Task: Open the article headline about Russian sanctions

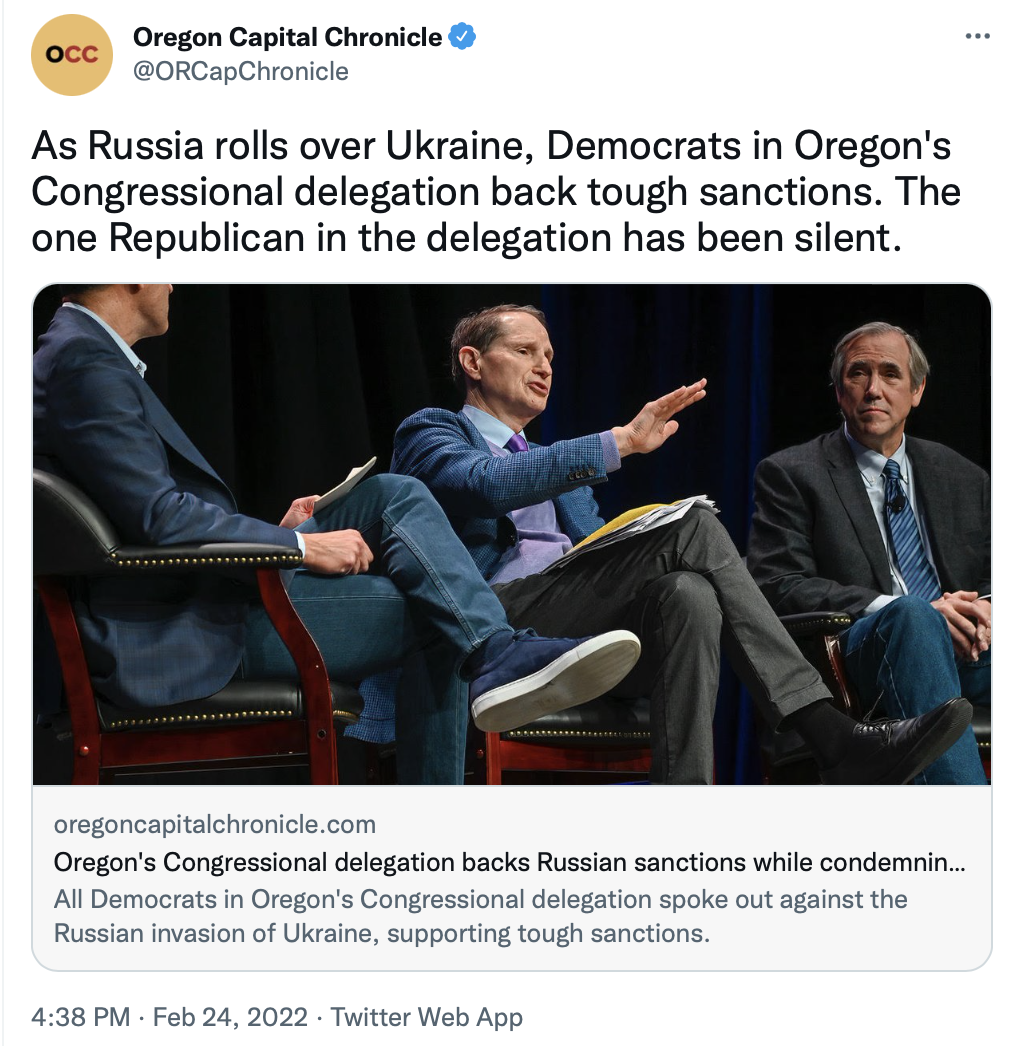Action: 510,862
